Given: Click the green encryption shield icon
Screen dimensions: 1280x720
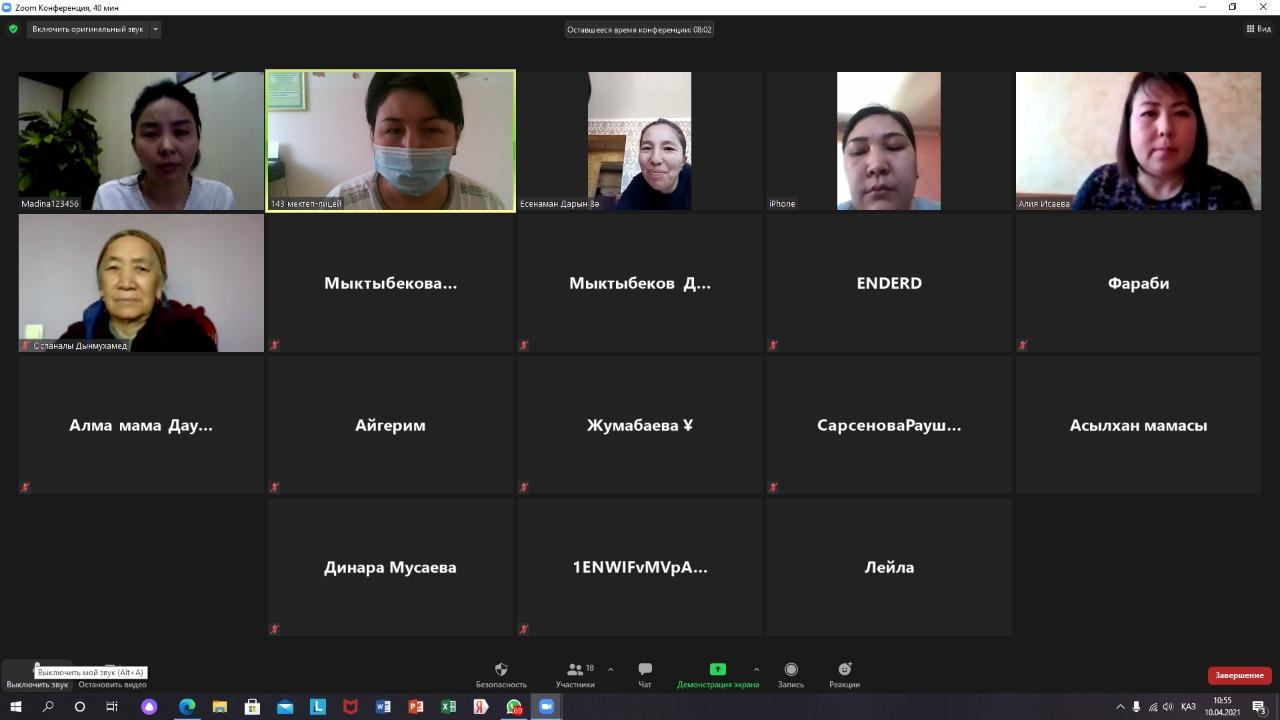Looking at the screenshot, I should [13, 29].
